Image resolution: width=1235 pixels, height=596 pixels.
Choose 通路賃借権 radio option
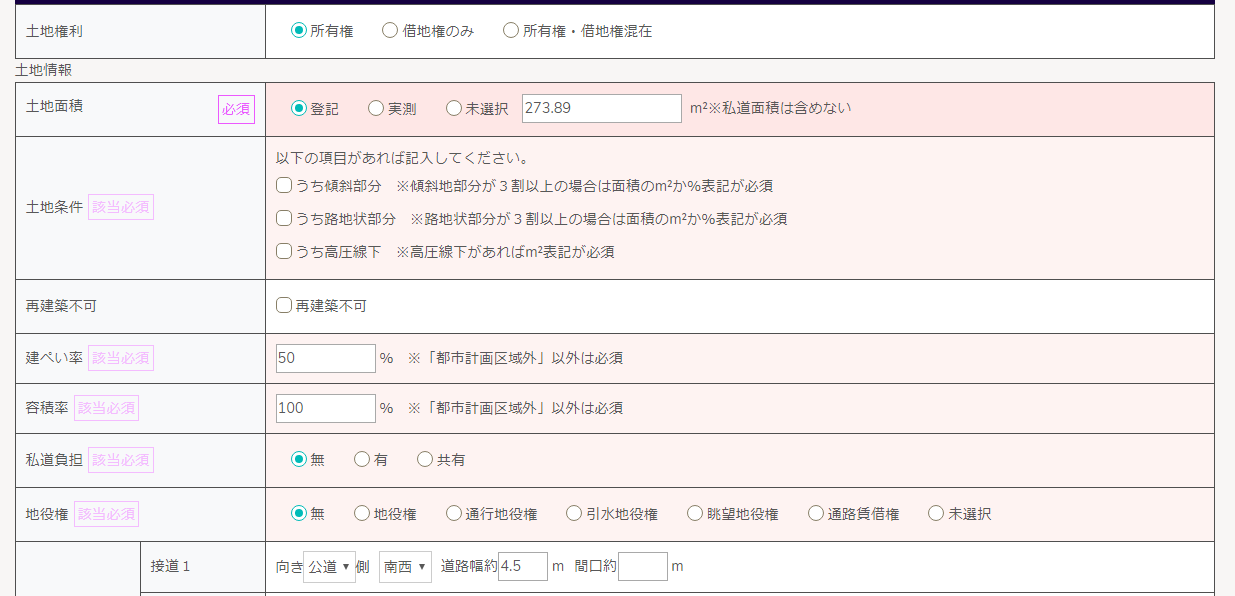click(816, 514)
